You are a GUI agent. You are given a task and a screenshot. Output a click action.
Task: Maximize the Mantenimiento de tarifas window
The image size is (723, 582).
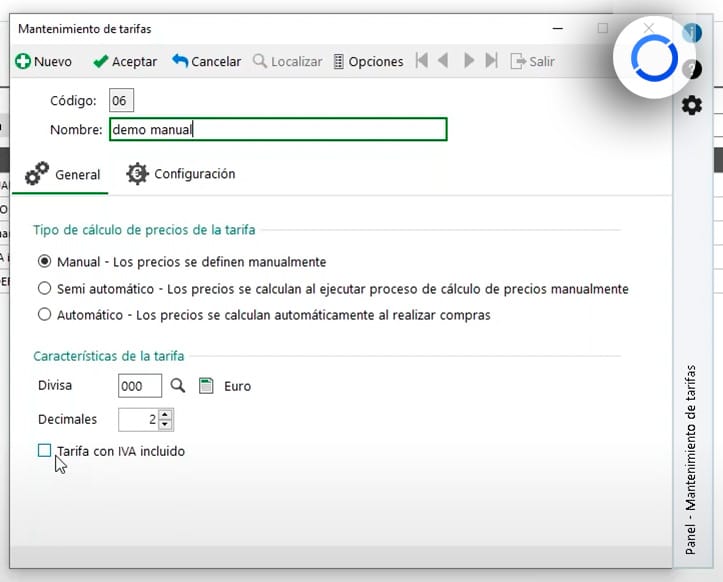coord(602,29)
